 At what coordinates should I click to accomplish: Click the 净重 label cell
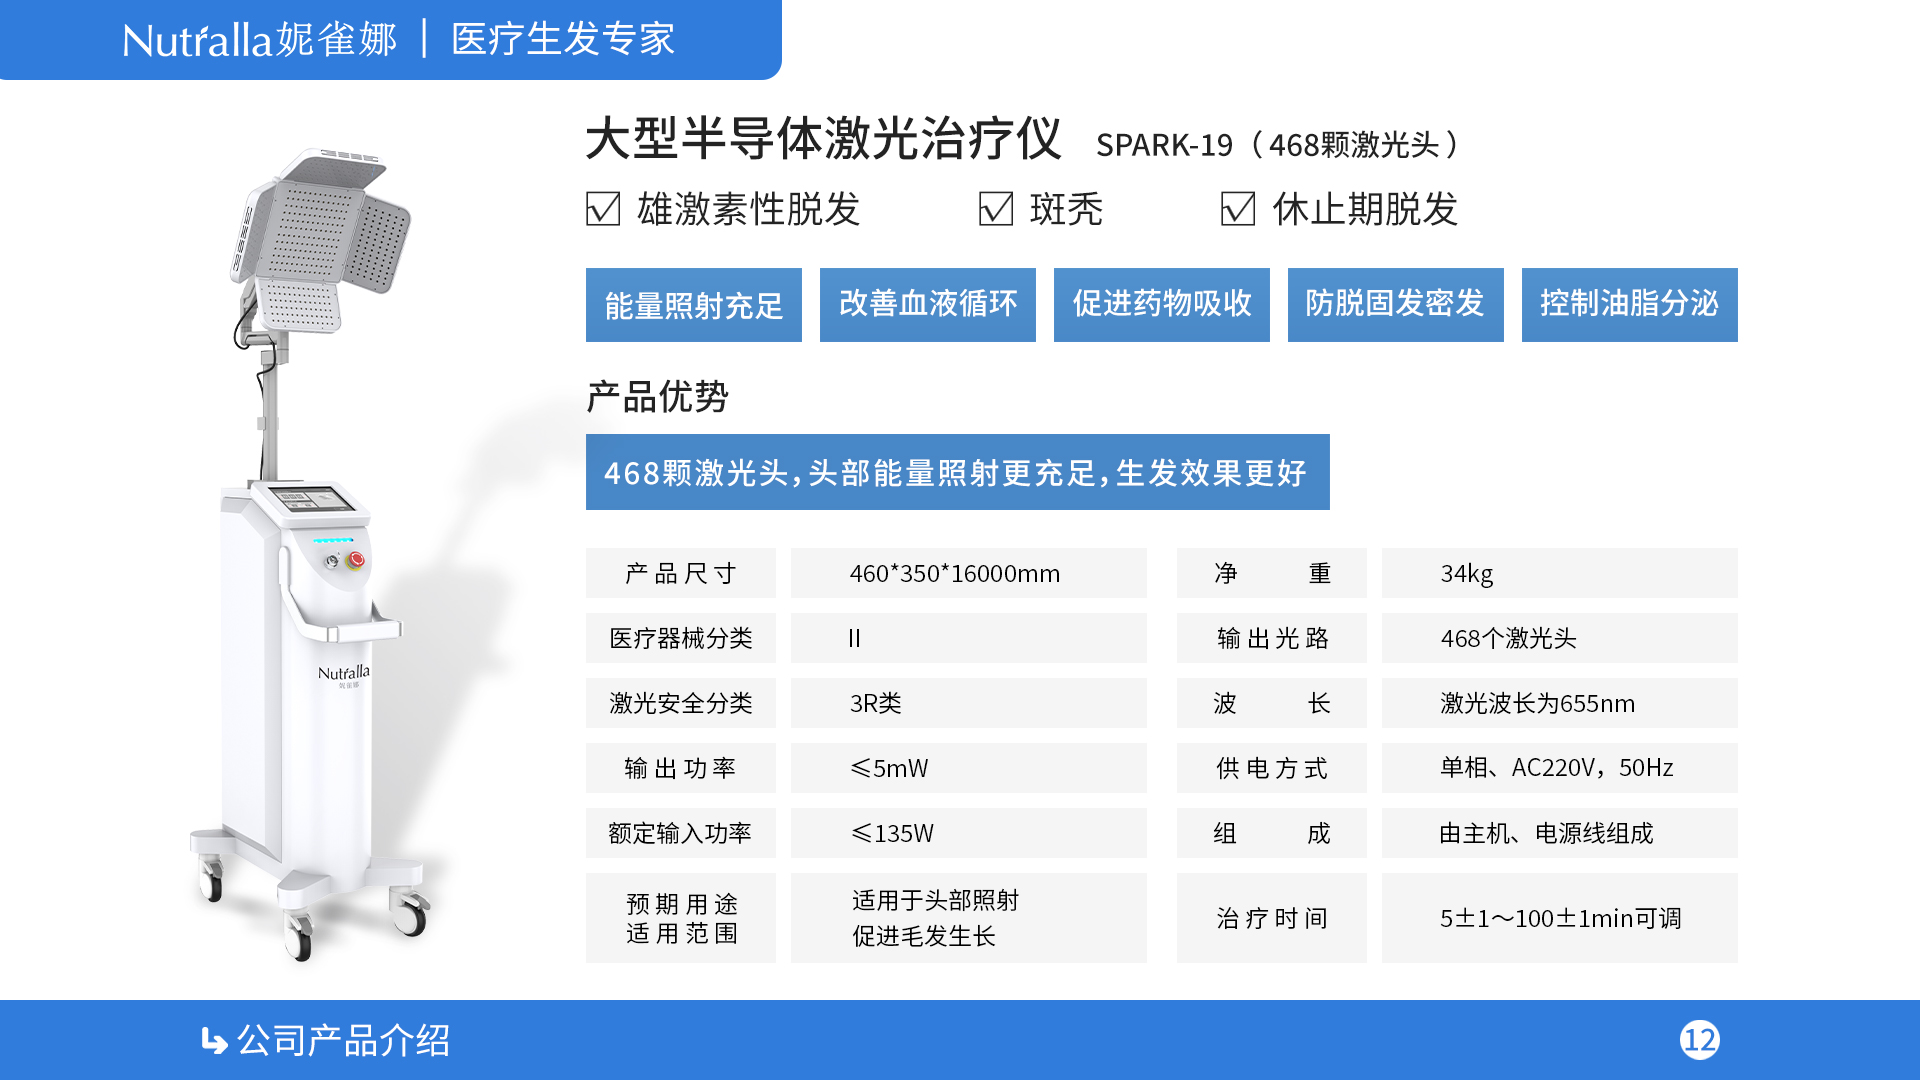click(1272, 573)
